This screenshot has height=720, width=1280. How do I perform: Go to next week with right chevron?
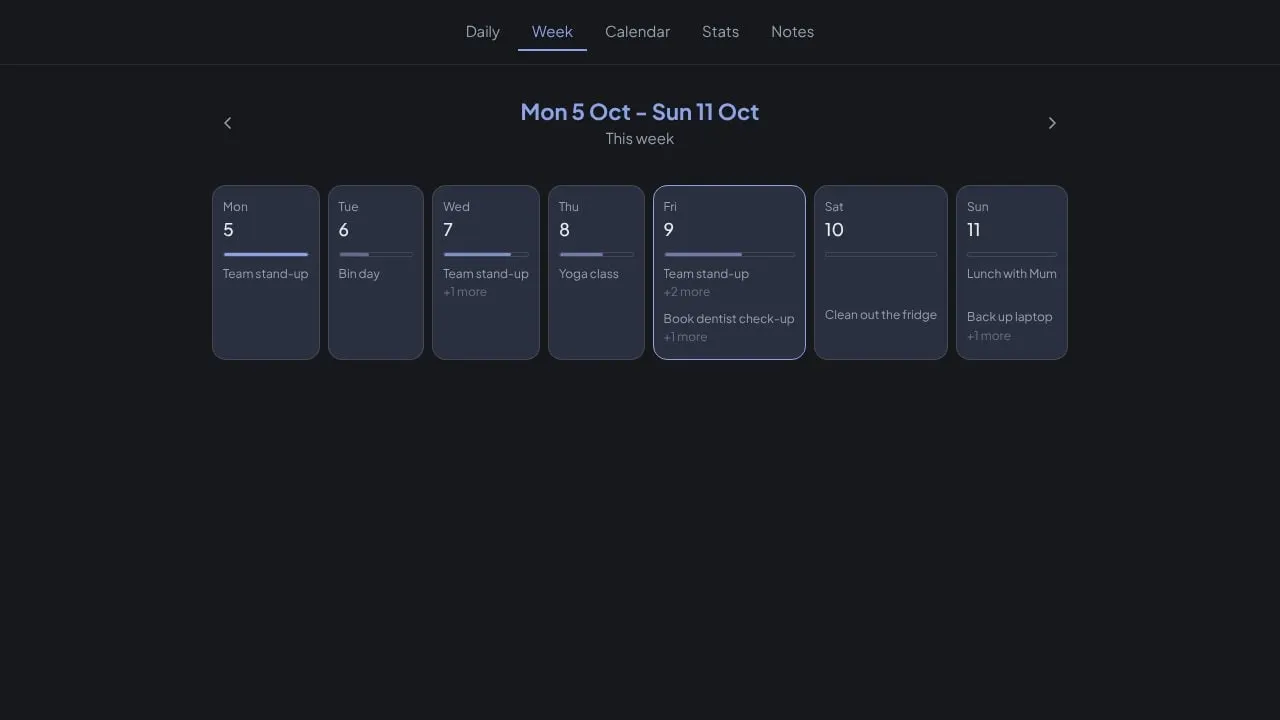pos(1052,123)
